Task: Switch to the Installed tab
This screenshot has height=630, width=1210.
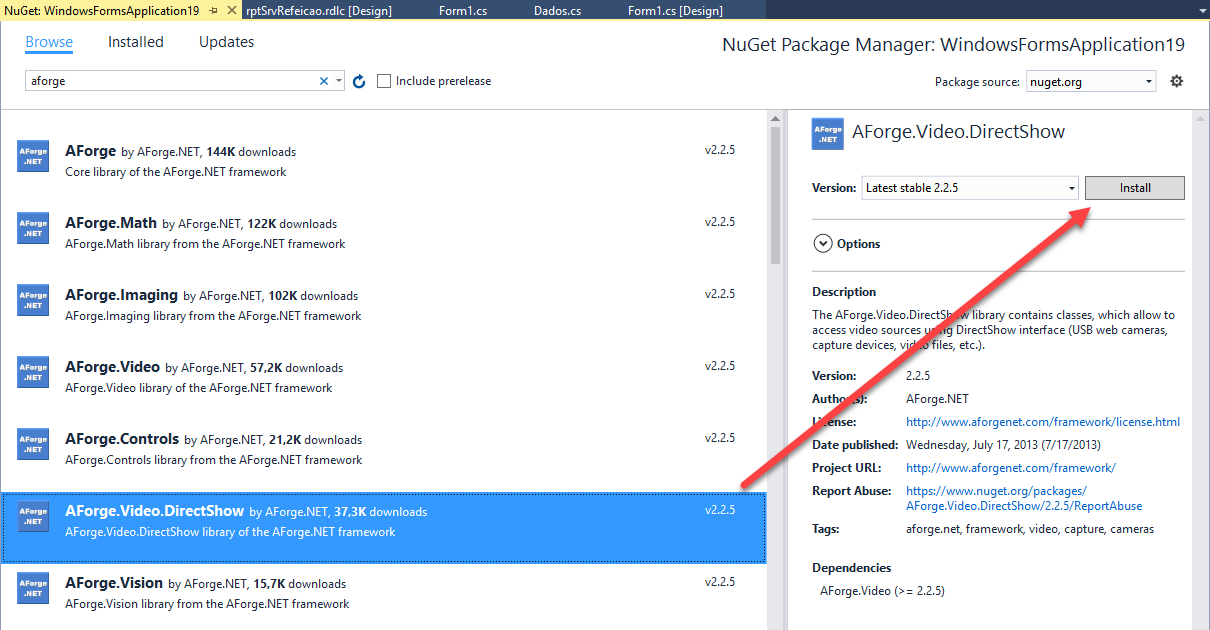Action: click(136, 42)
